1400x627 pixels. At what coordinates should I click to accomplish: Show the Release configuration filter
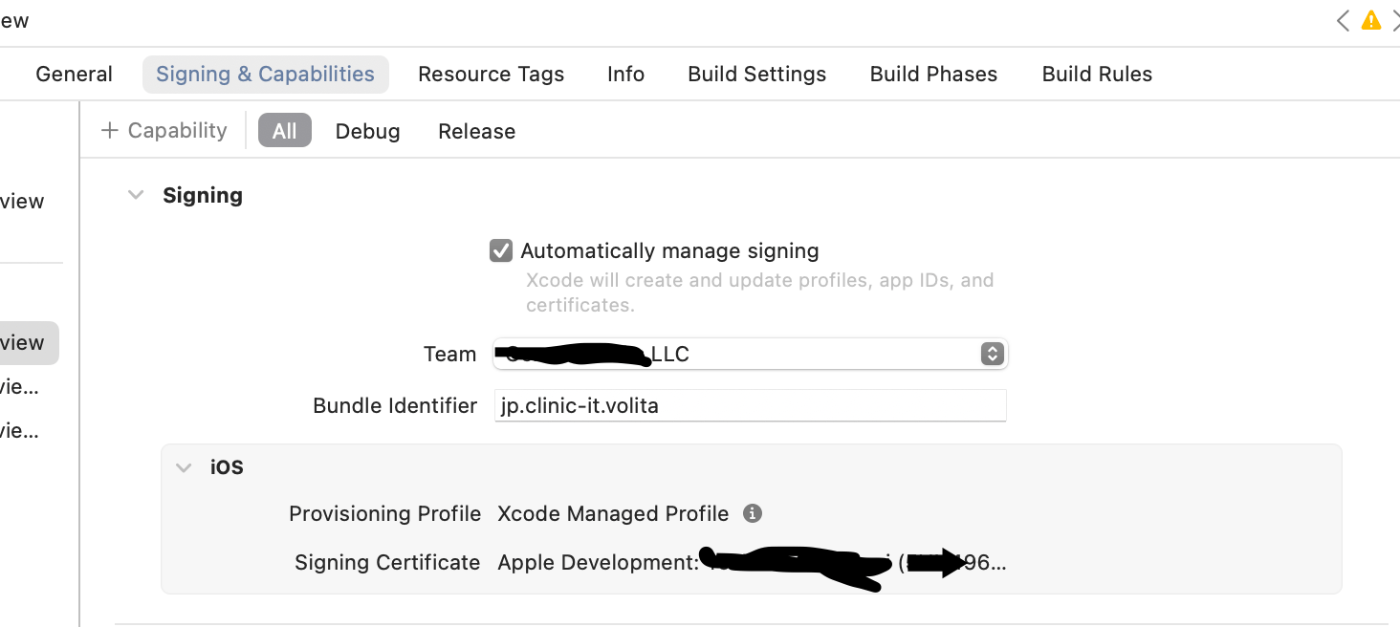point(477,131)
